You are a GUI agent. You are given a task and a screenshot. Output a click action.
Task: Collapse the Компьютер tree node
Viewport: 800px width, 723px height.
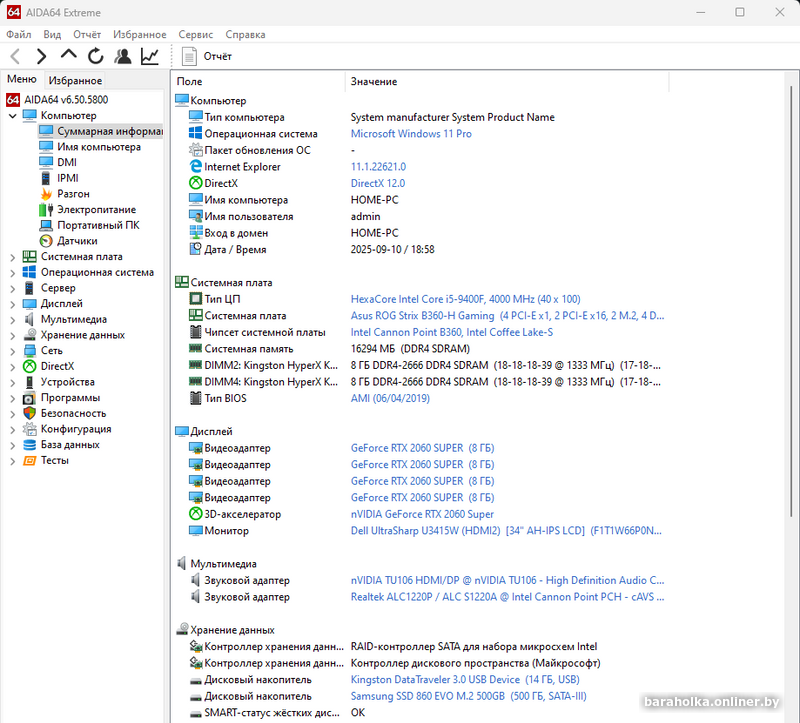[13, 116]
